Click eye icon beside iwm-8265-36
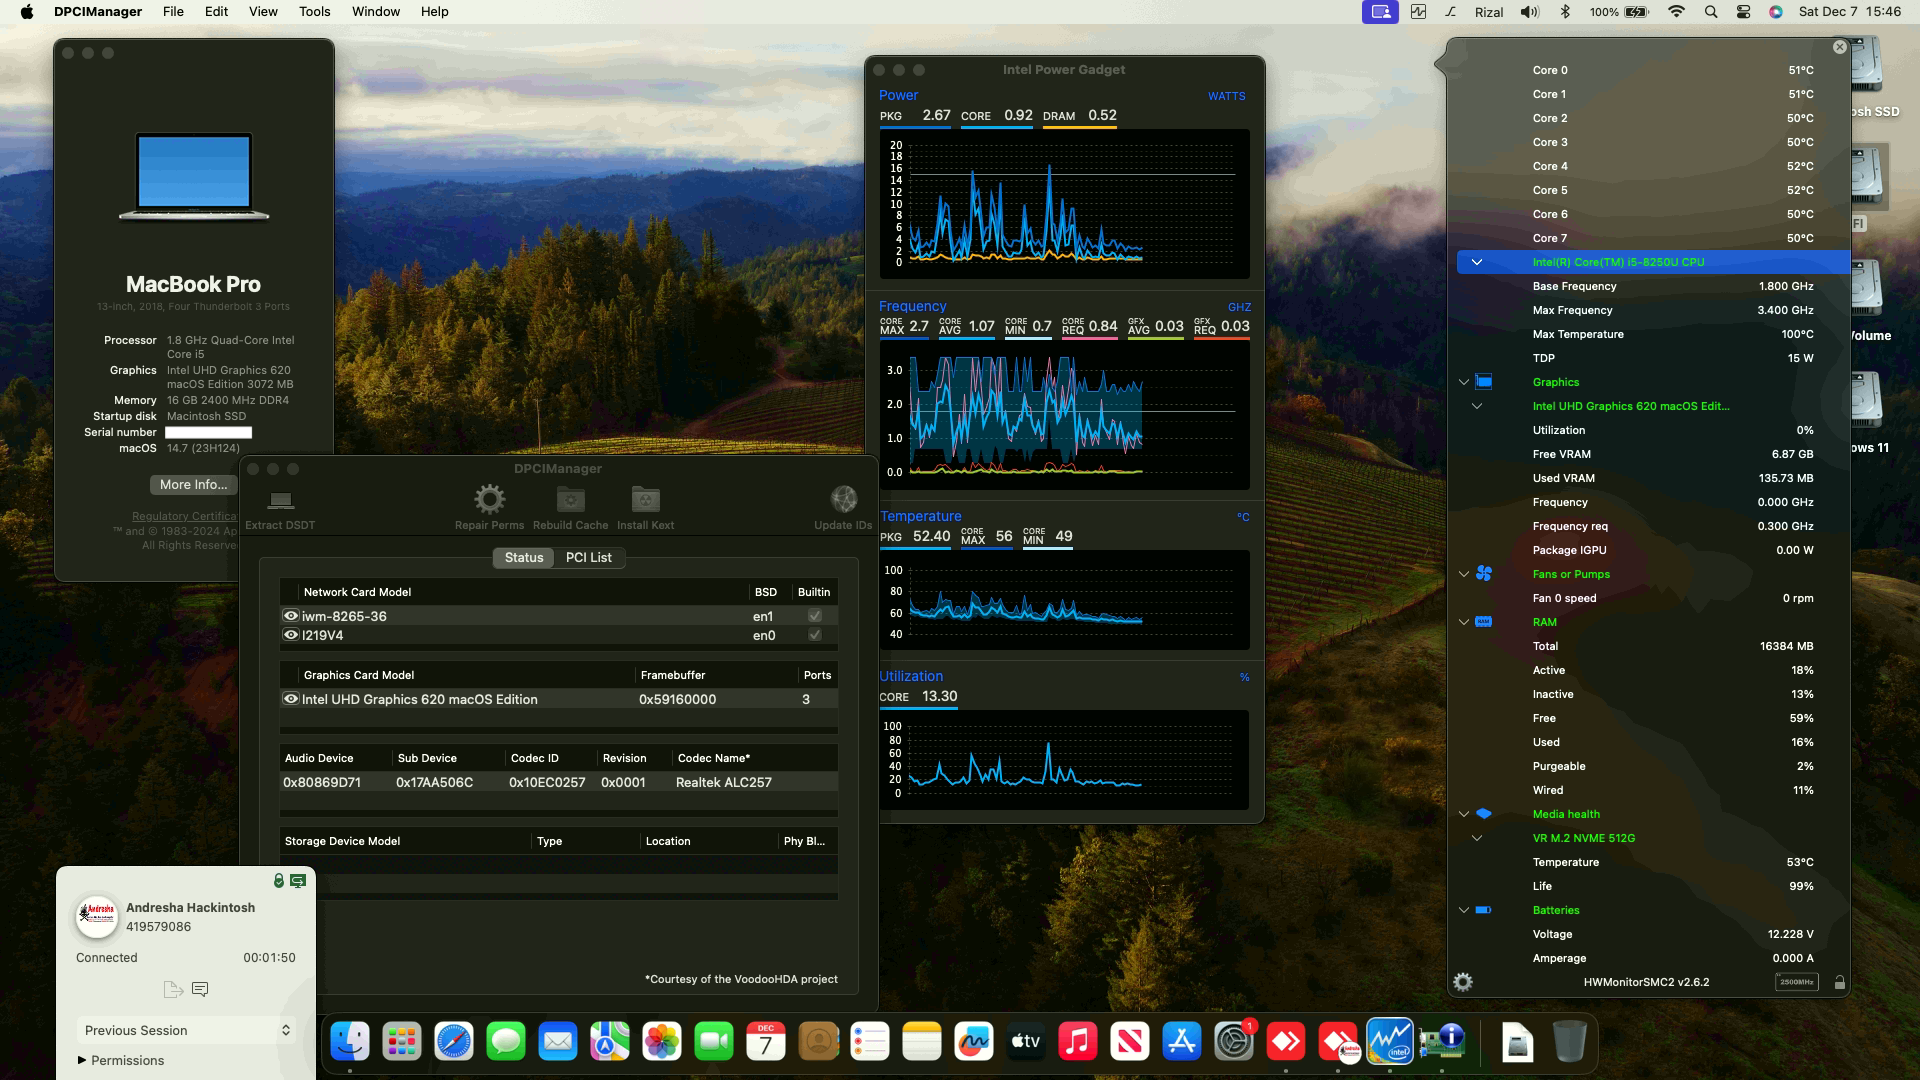 point(291,616)
